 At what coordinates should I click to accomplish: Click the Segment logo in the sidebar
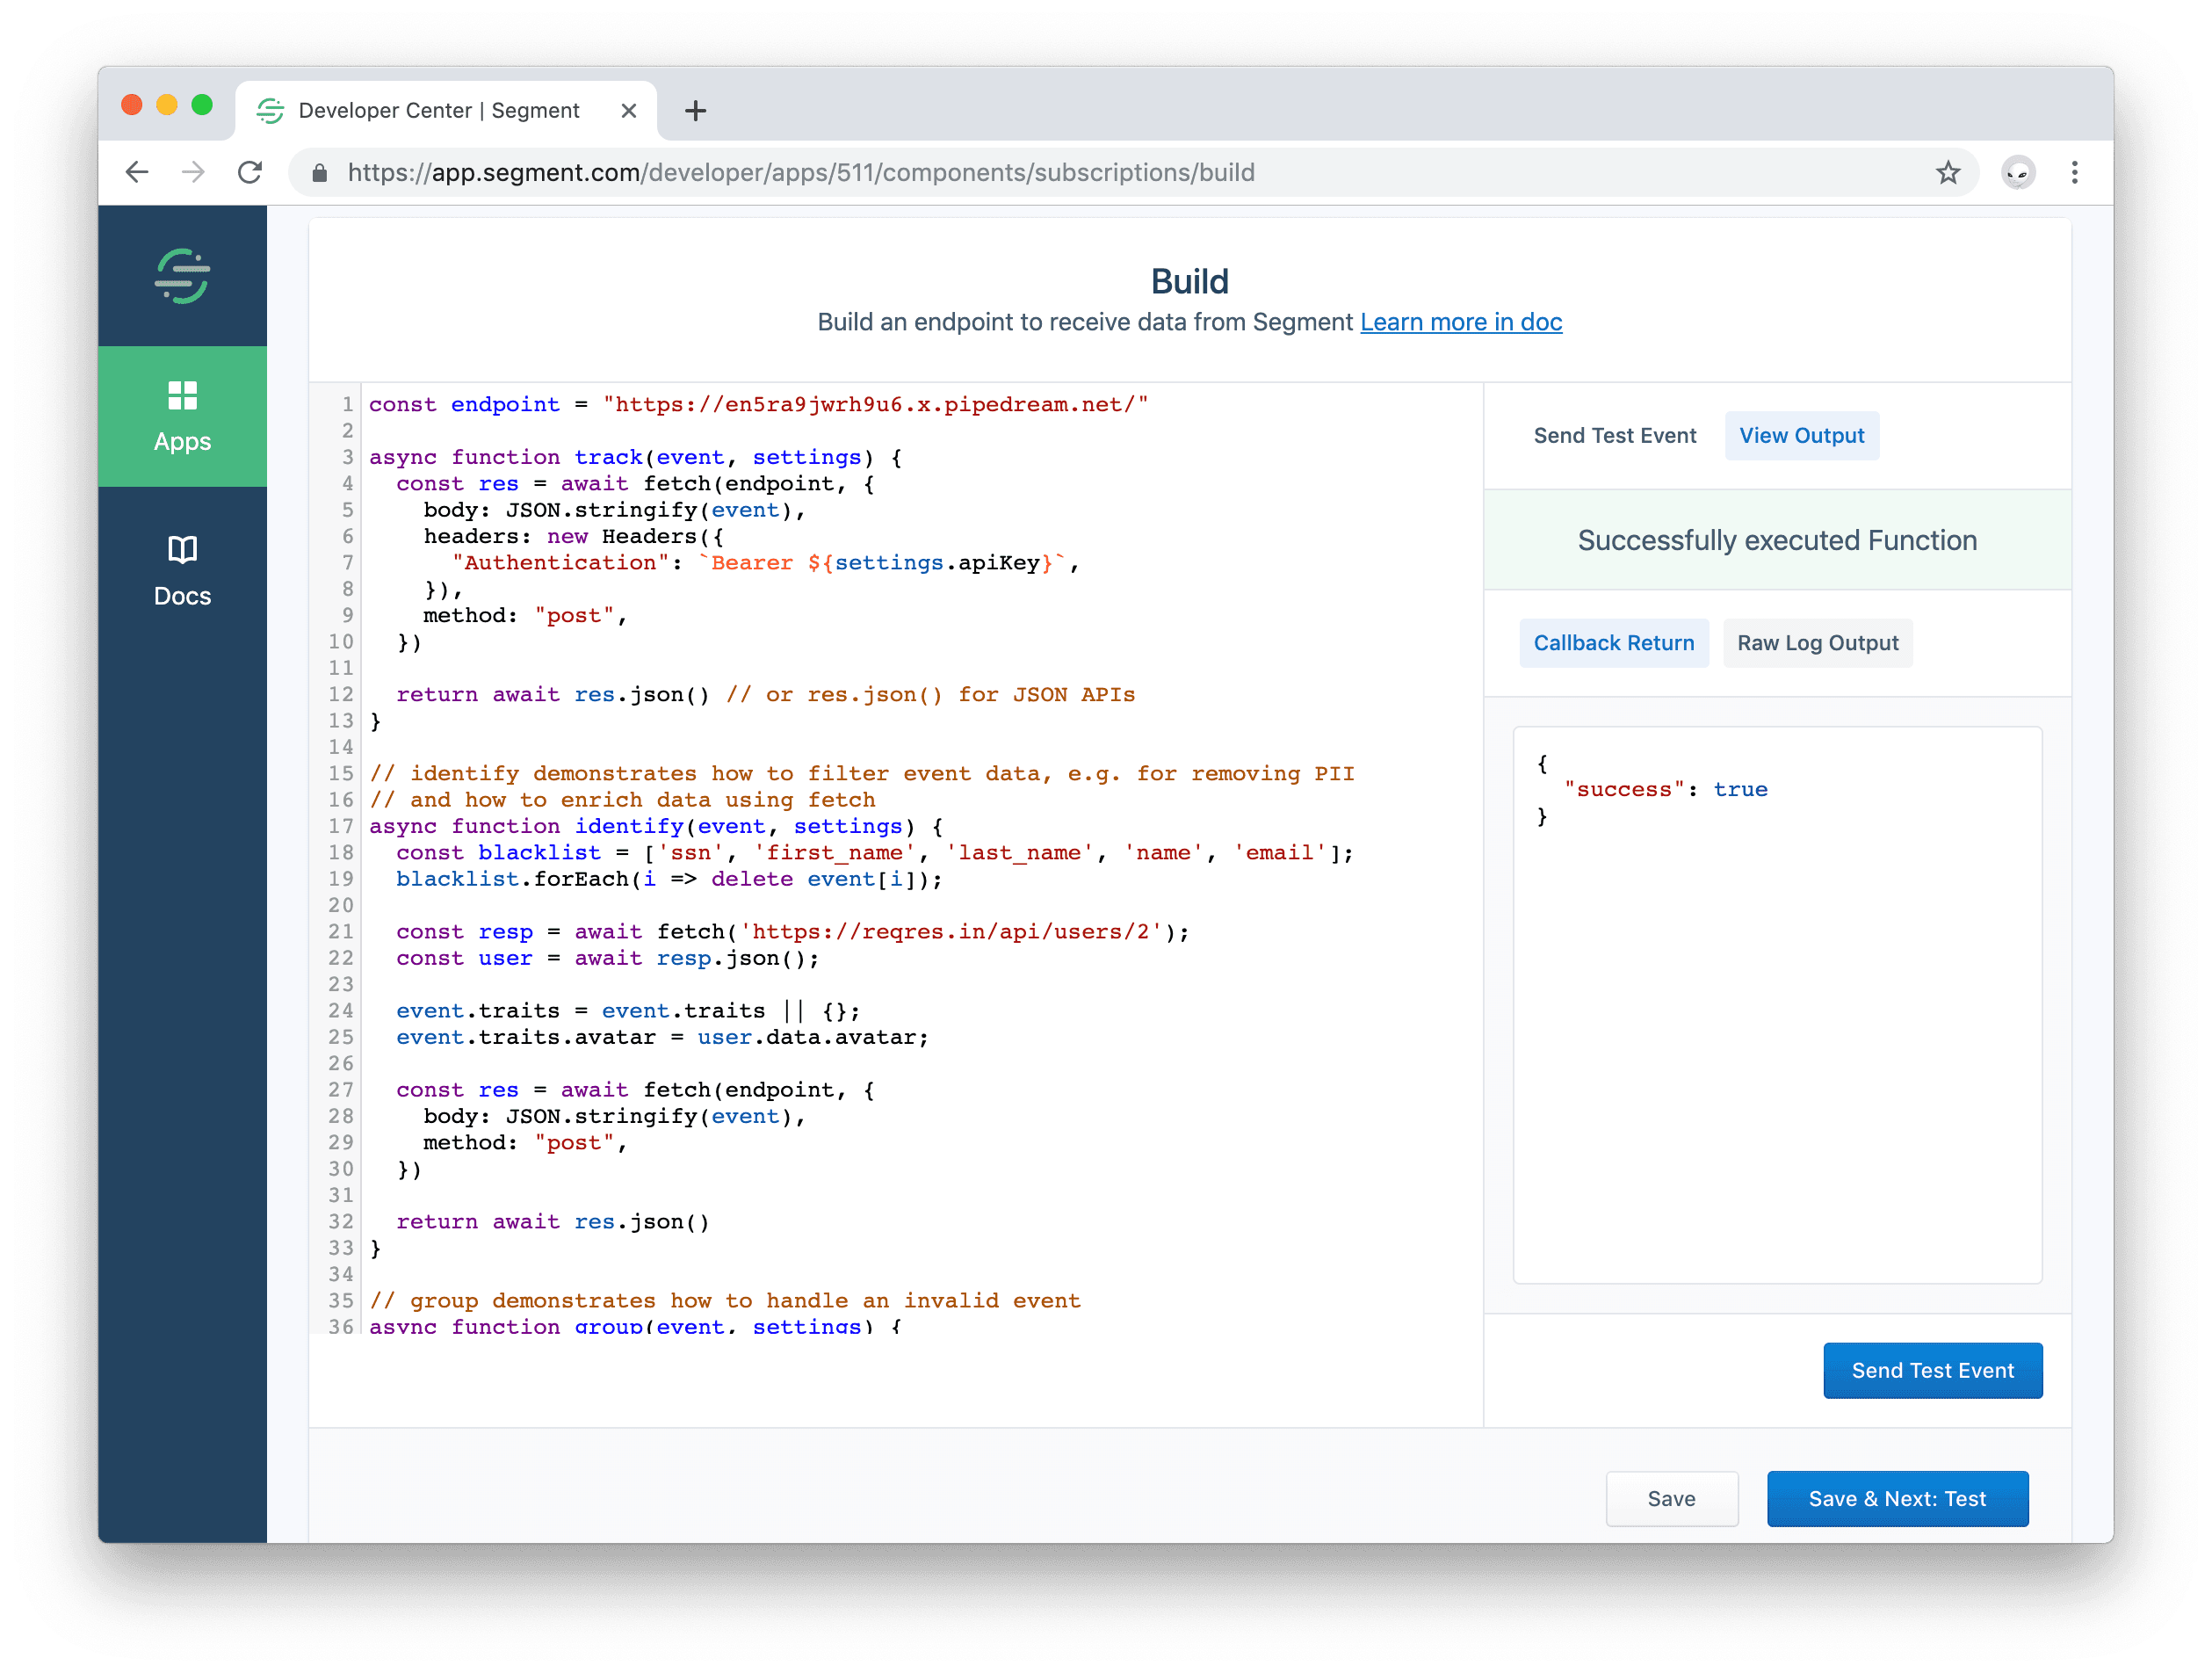(x=182, y=277)
